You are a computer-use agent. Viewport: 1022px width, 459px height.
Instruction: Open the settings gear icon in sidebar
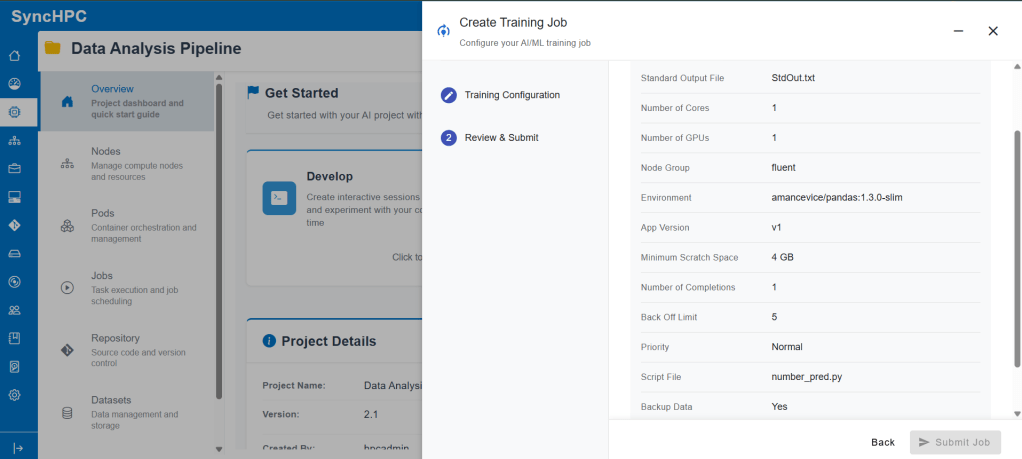14,394
